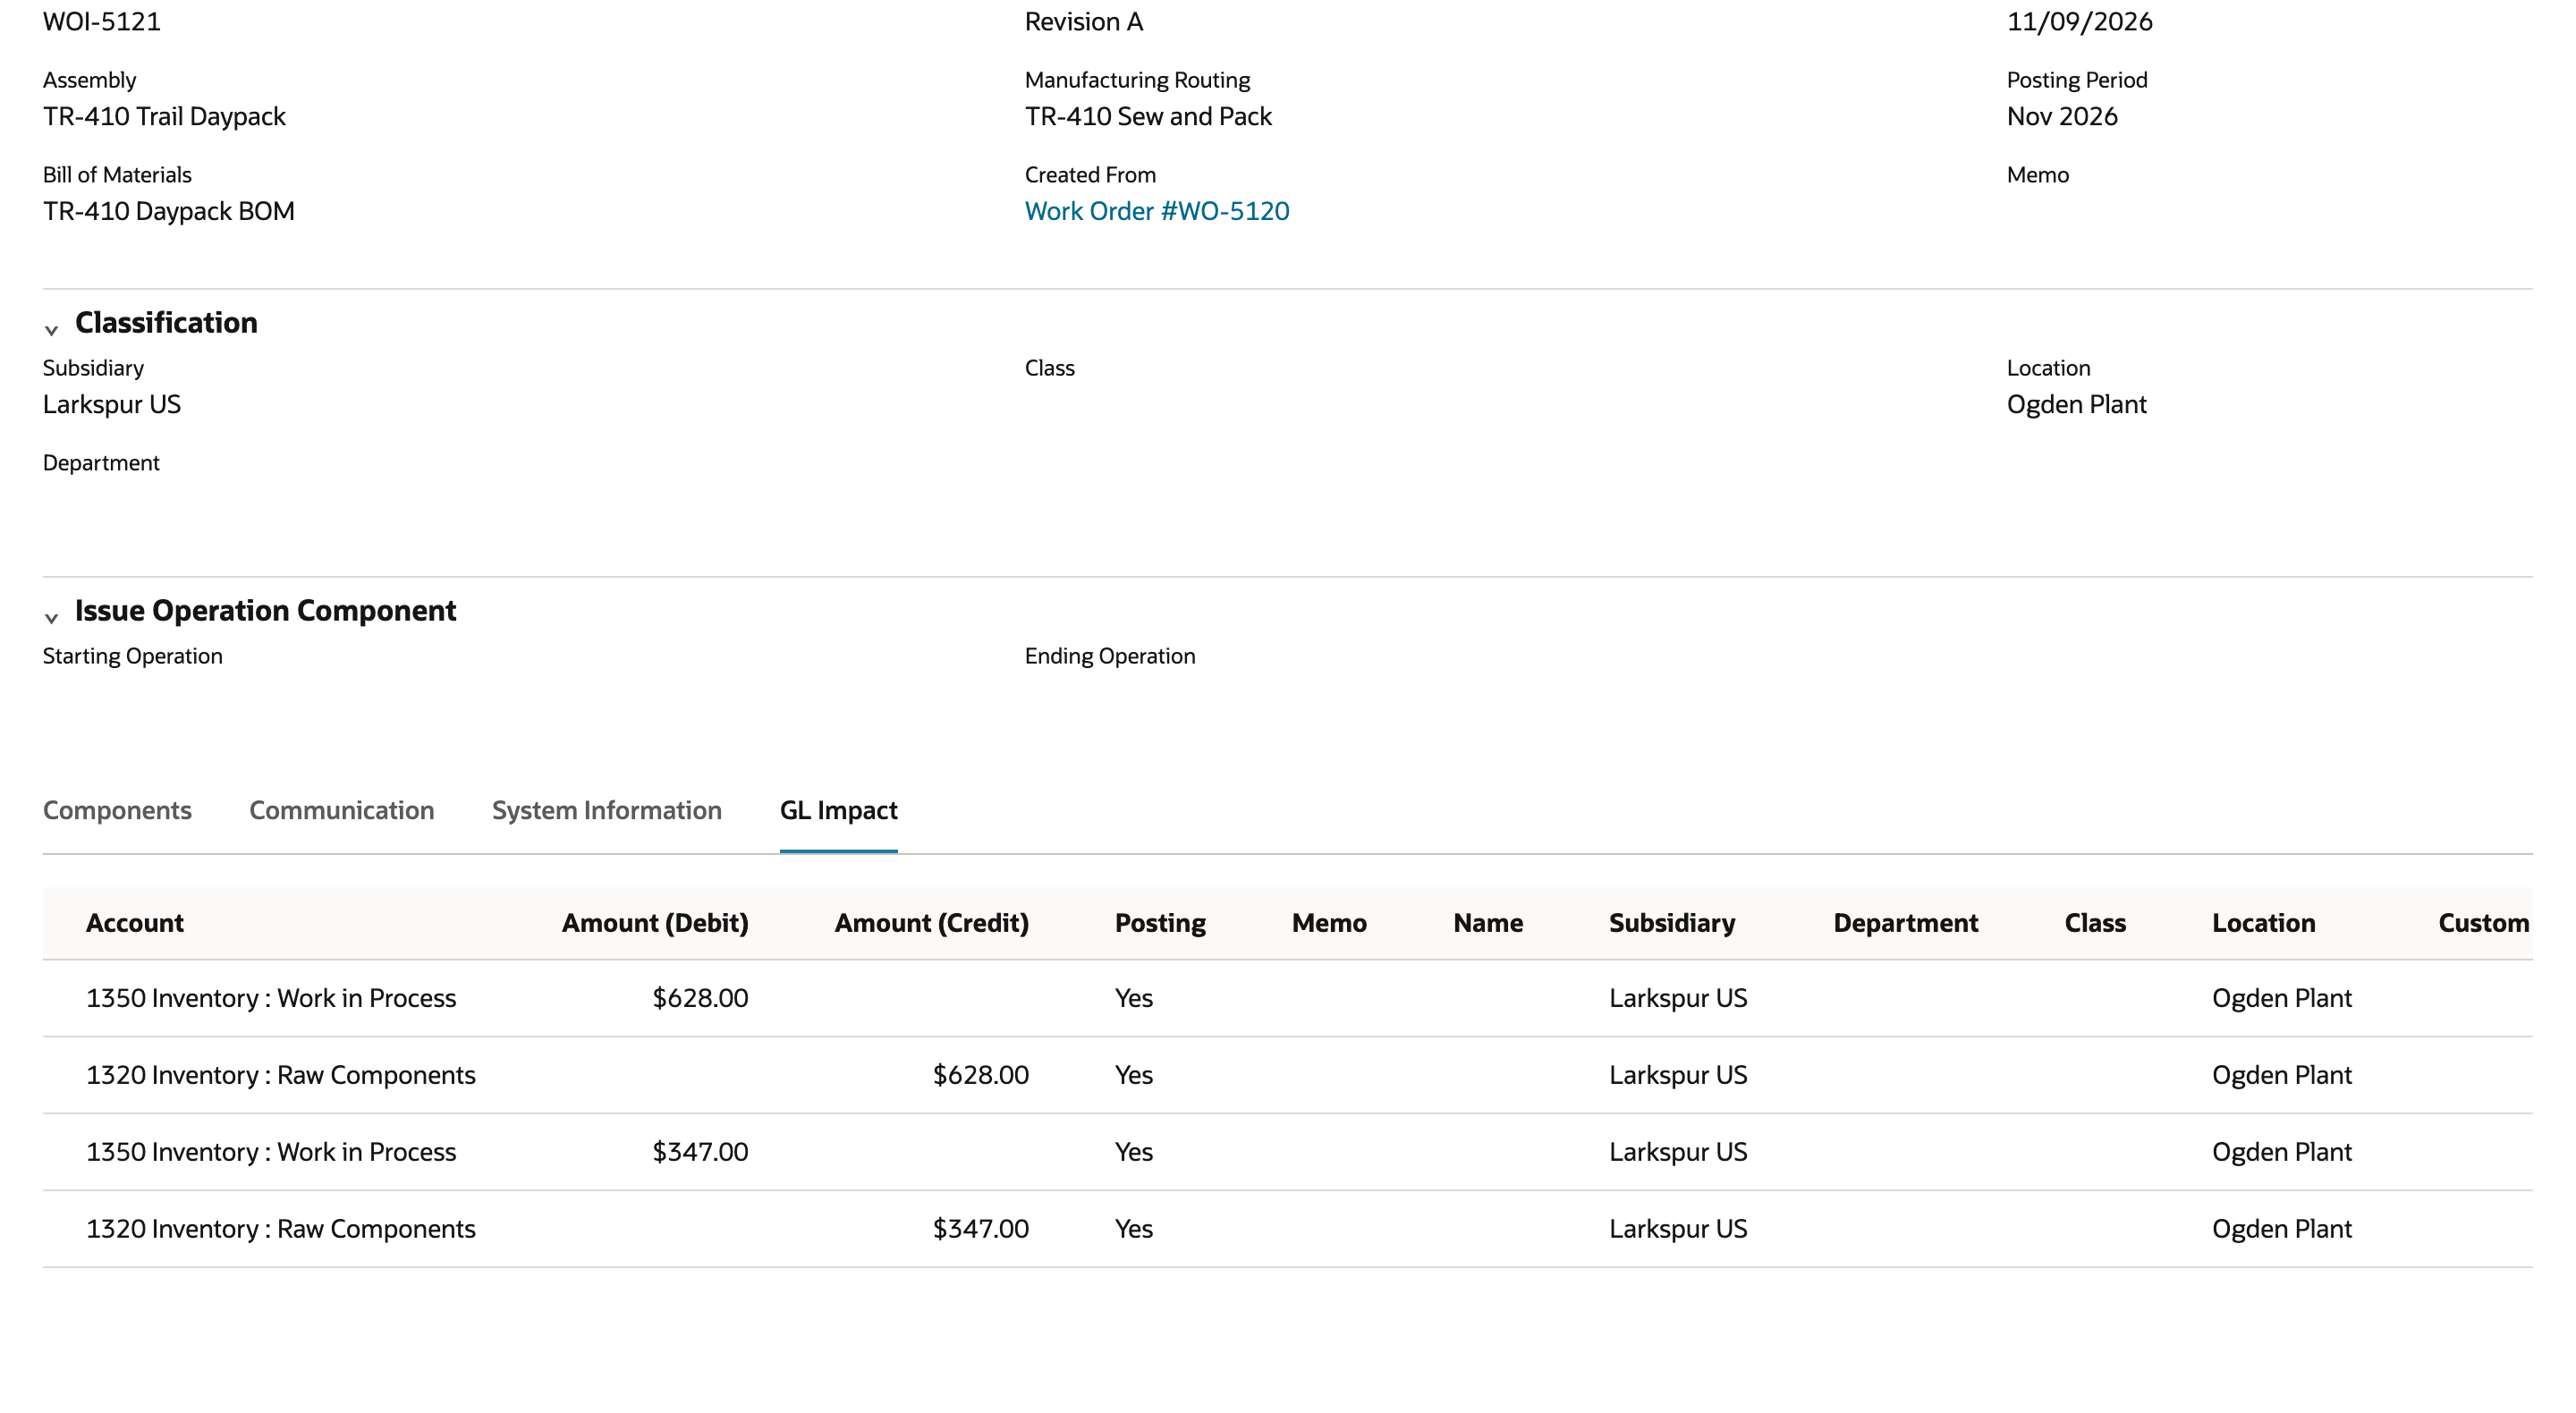Click the Department column header in table
Image resolution: width=2576 pixels, height=1413 pixels.
1905,923
